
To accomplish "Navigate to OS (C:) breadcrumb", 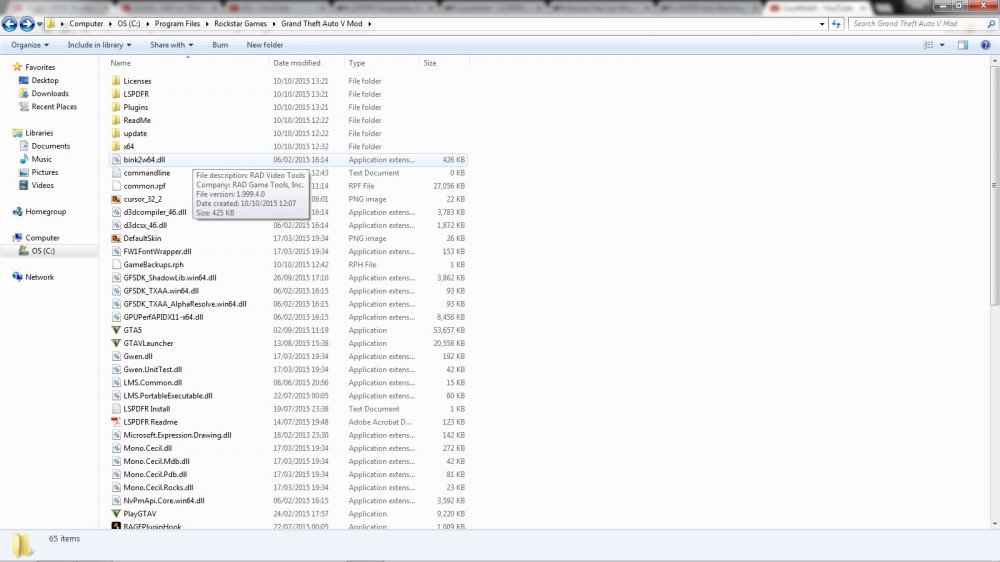I will 128,24.
